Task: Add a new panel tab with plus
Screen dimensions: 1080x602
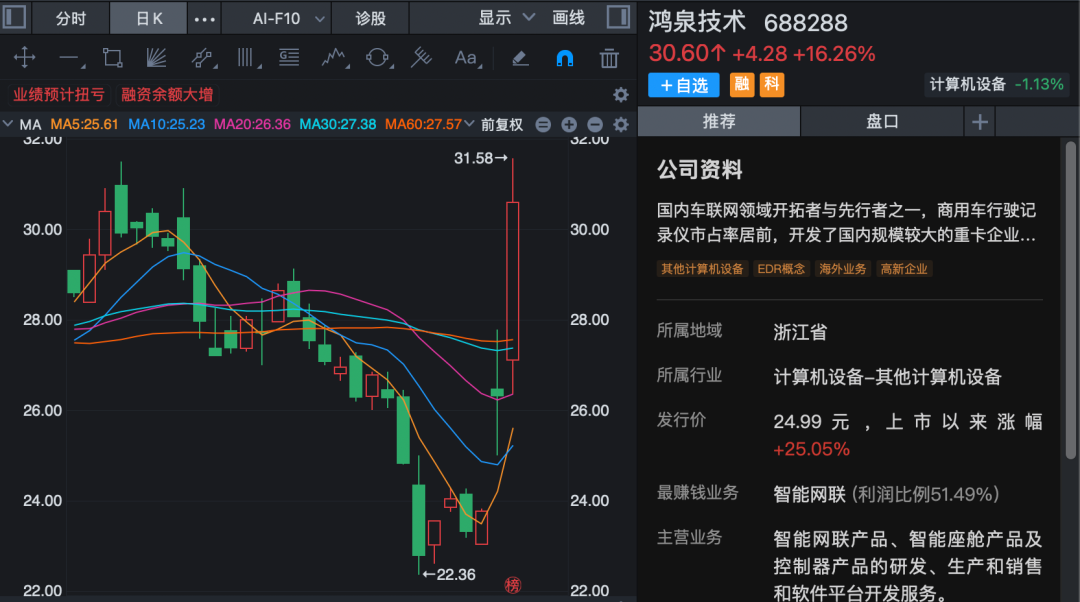Action: tap(980, 122)
